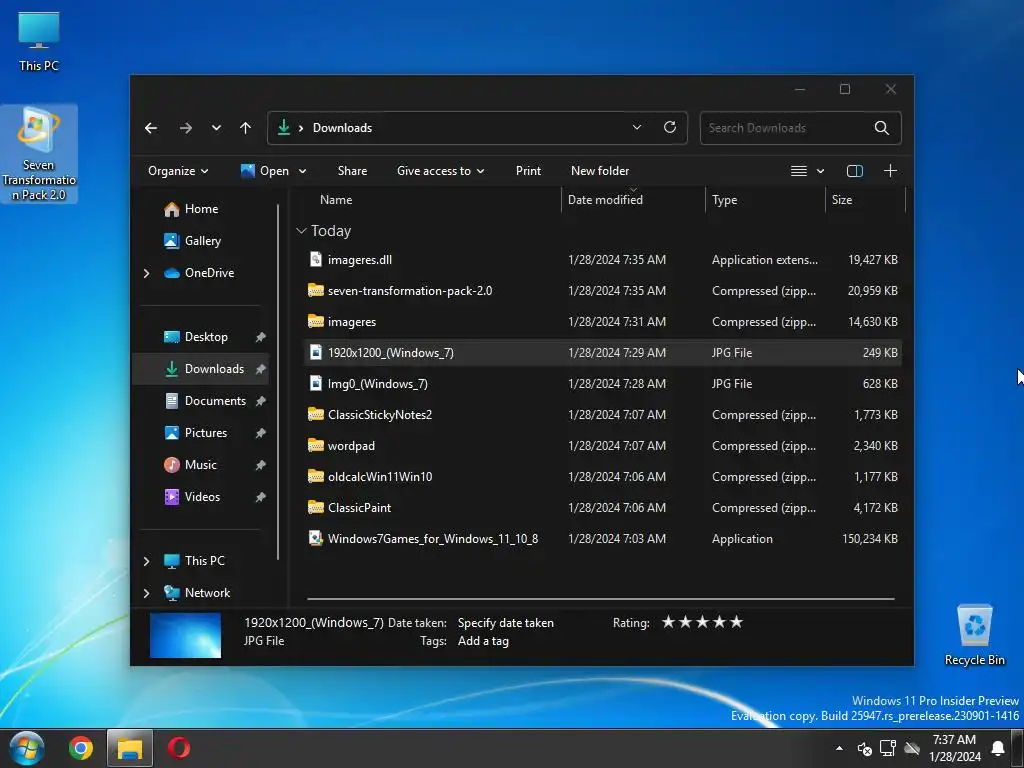Refresh the Downloads folder
Image resolution: width=1024 pixels, height=768 pixels.
coord(670,127)
